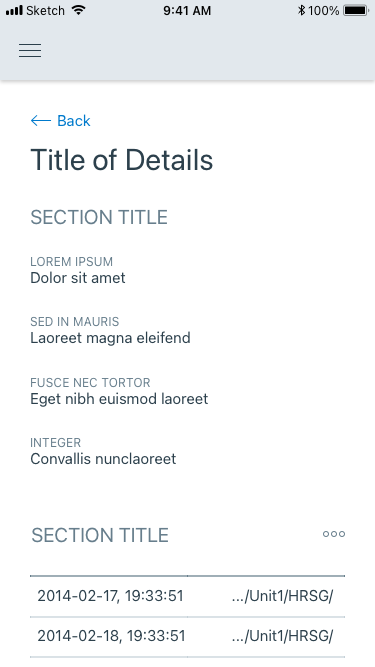The height and width of the screenshot is (667, 375).
Task: Open the three-dot more options menu
Action: click(x=334, y=534)
